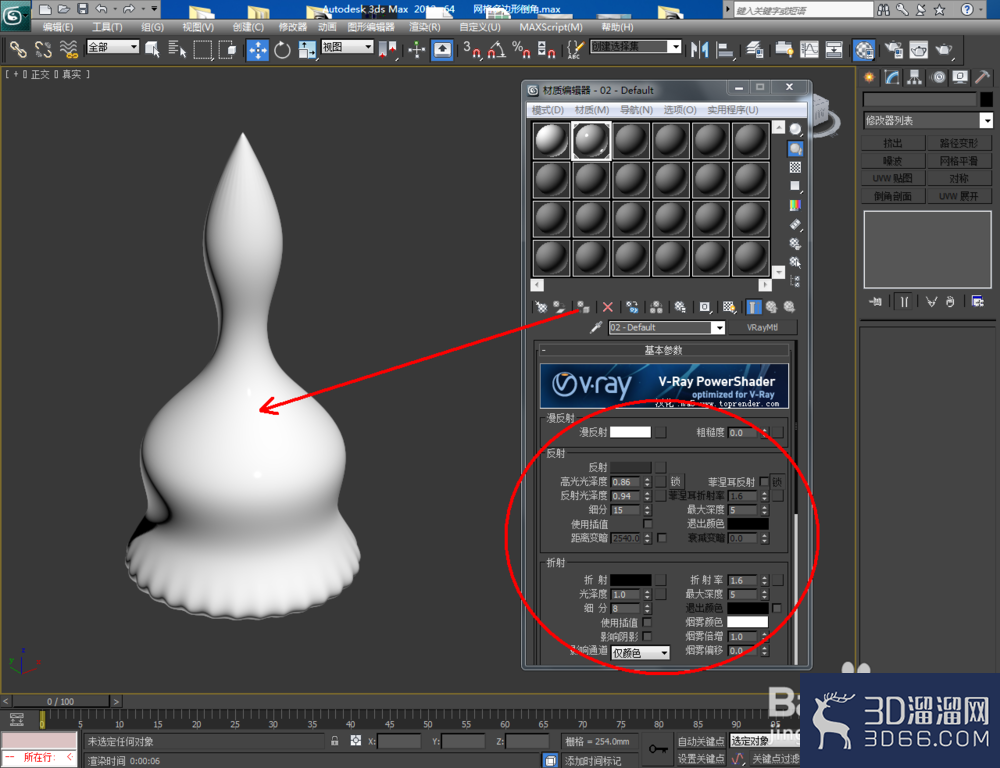Viewport: 1000px width, 768px height.
Task: Open the Curve Editor icon
Action: click(809, 49)
